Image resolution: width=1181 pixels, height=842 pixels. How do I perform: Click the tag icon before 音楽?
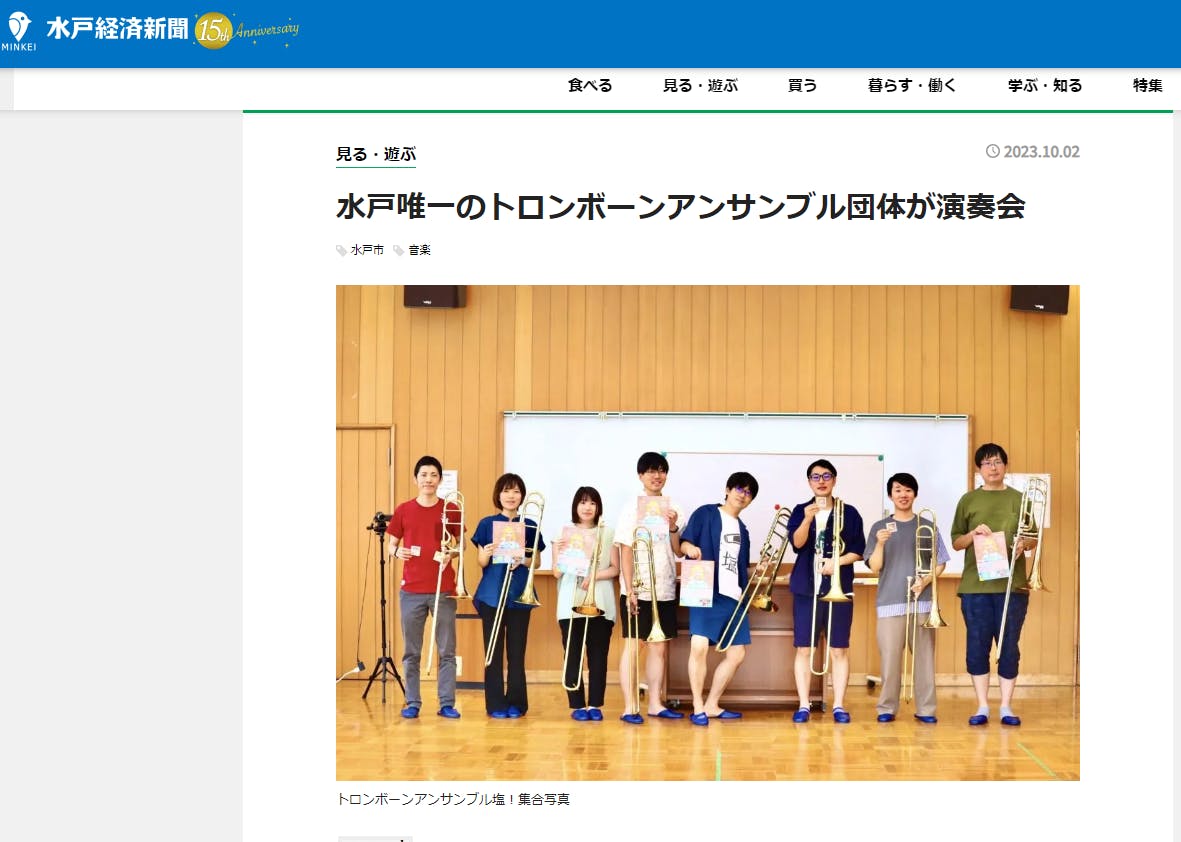tap(399, 251)
